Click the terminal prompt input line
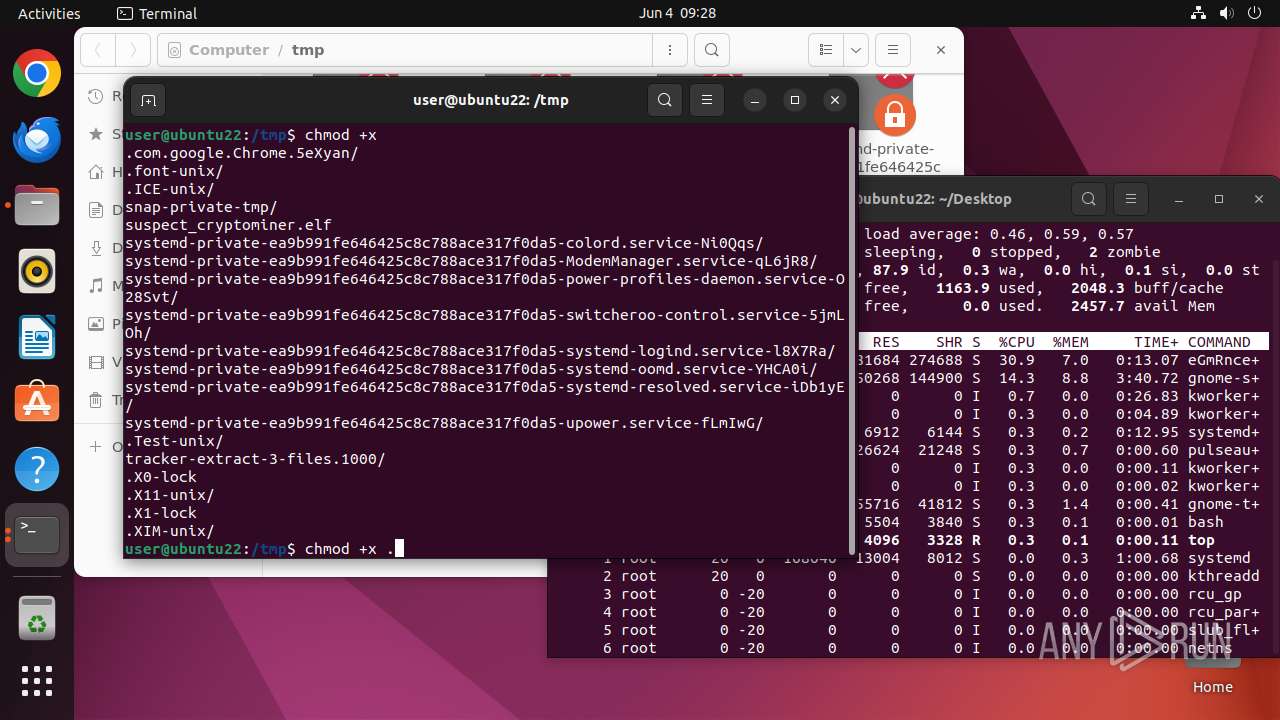The height and width of the screenshot is (720, 1280). click(486, 549)
